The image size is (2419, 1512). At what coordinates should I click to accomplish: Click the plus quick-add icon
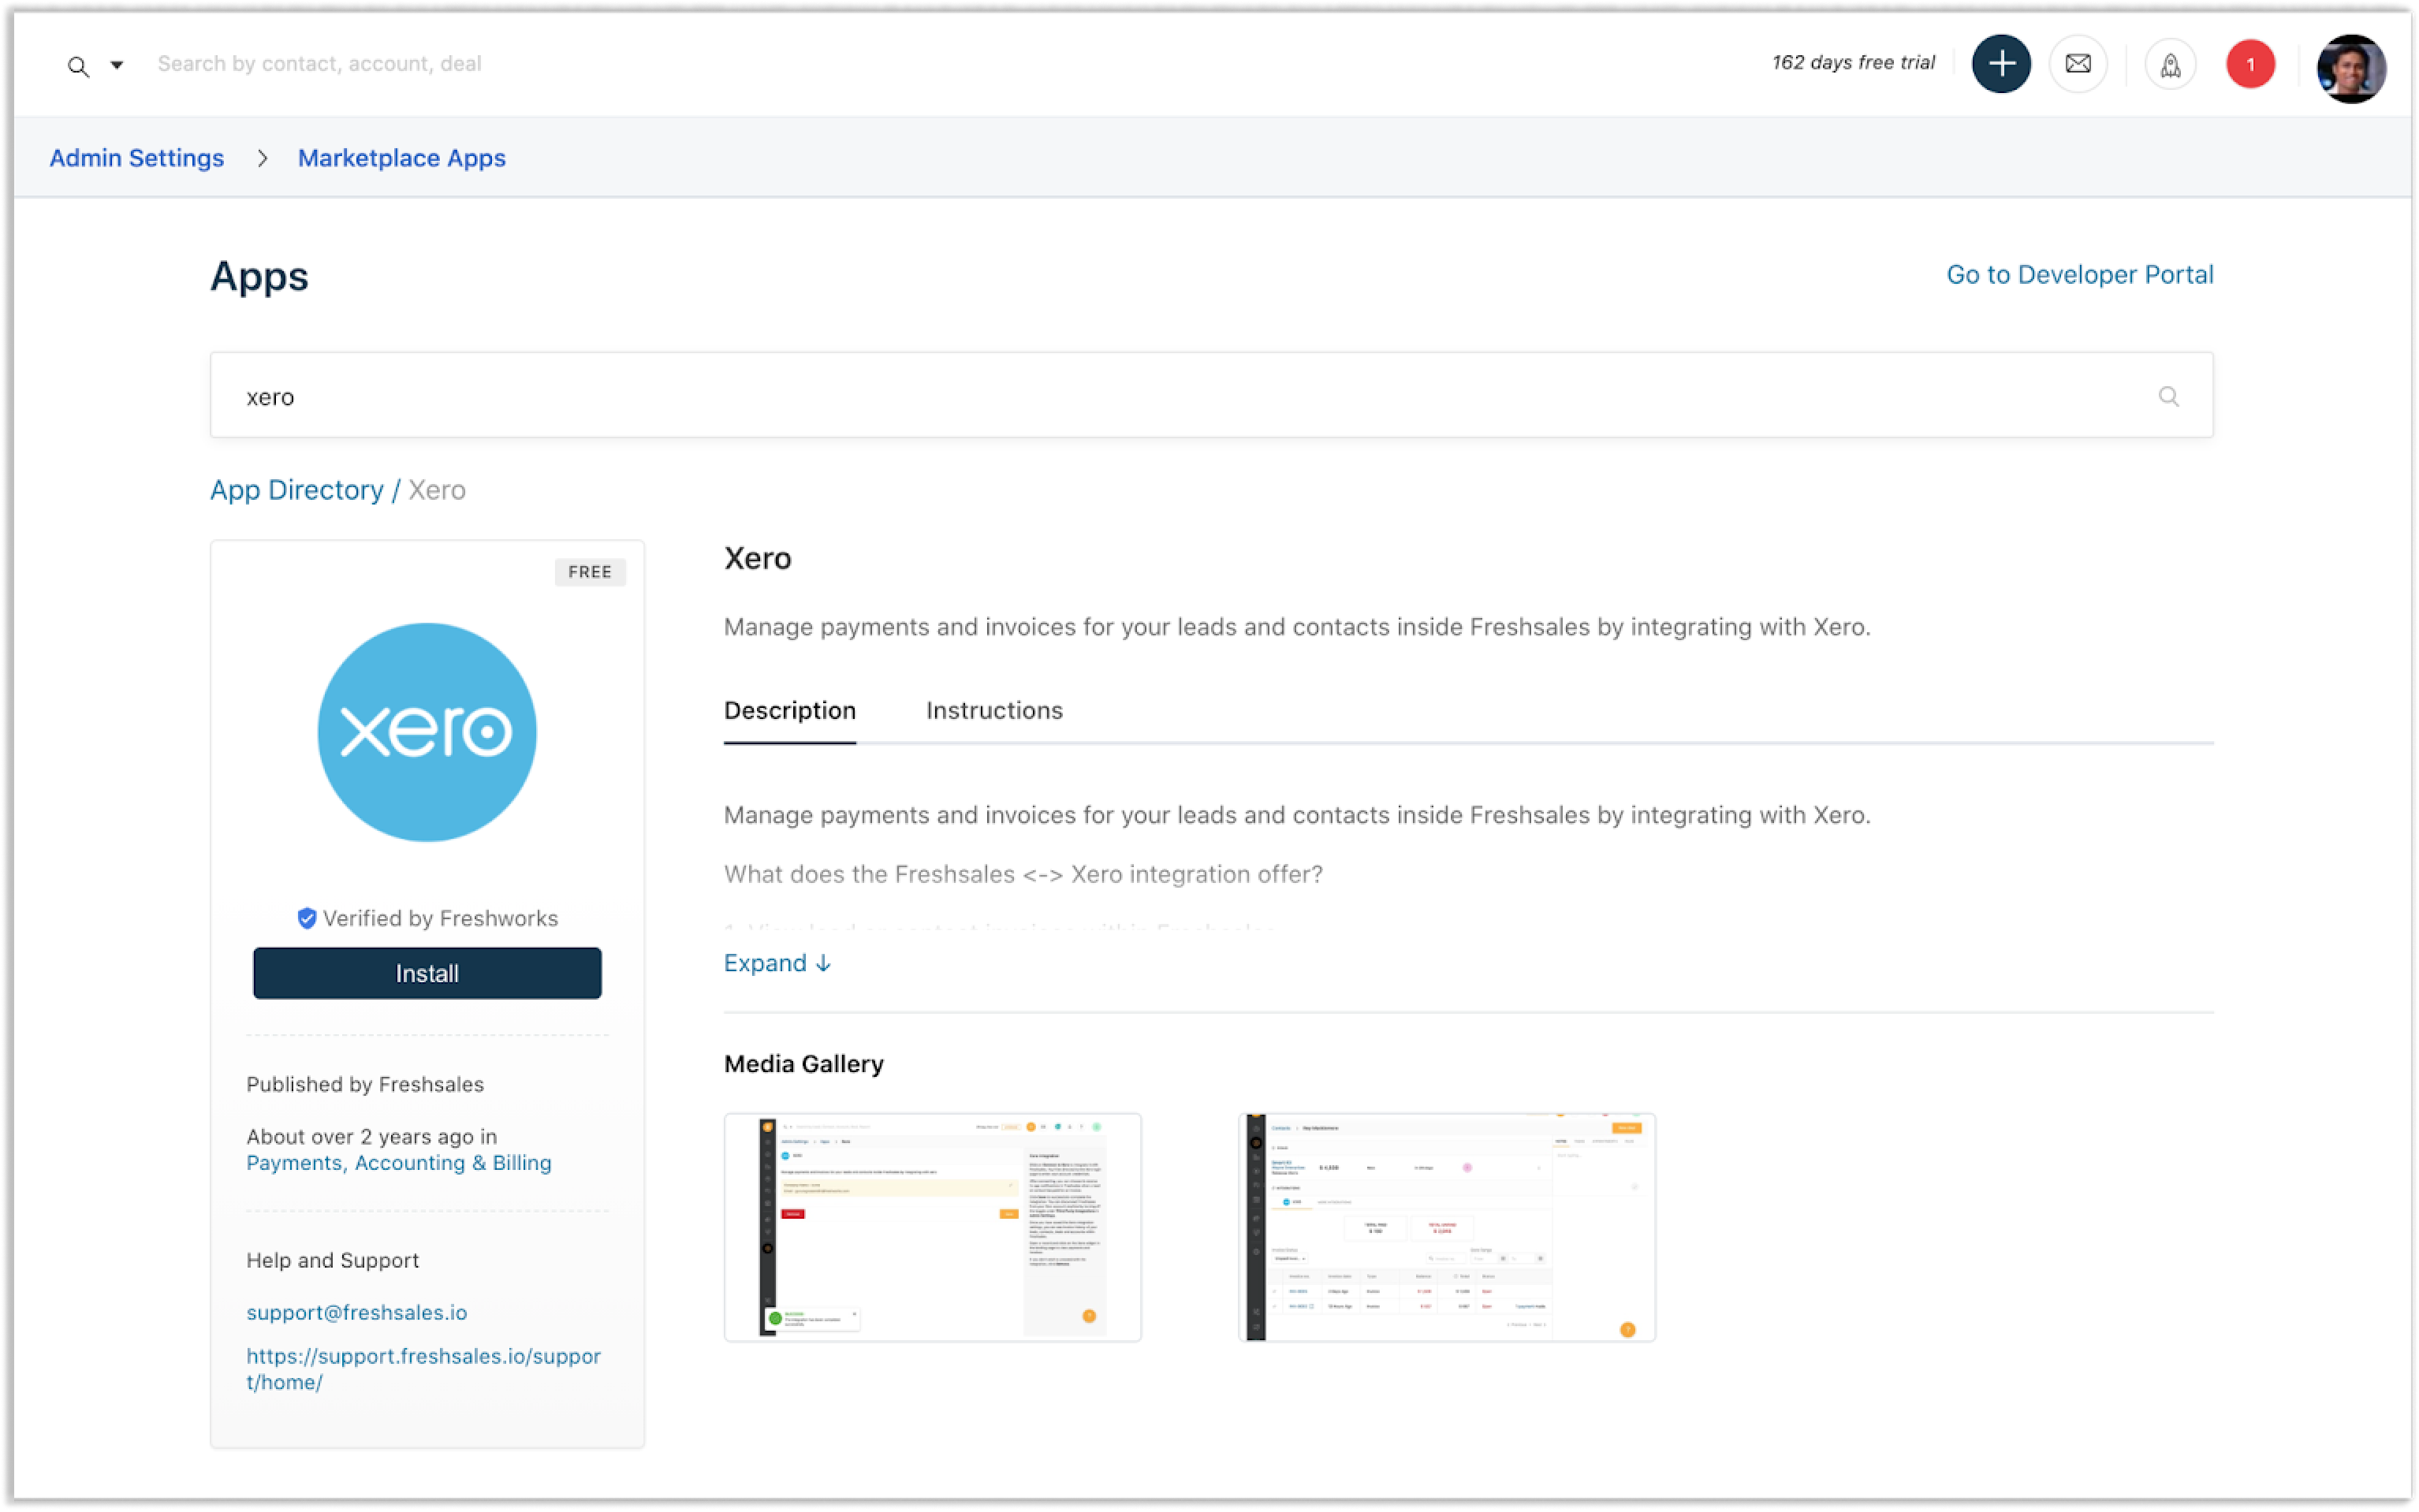2001,64
